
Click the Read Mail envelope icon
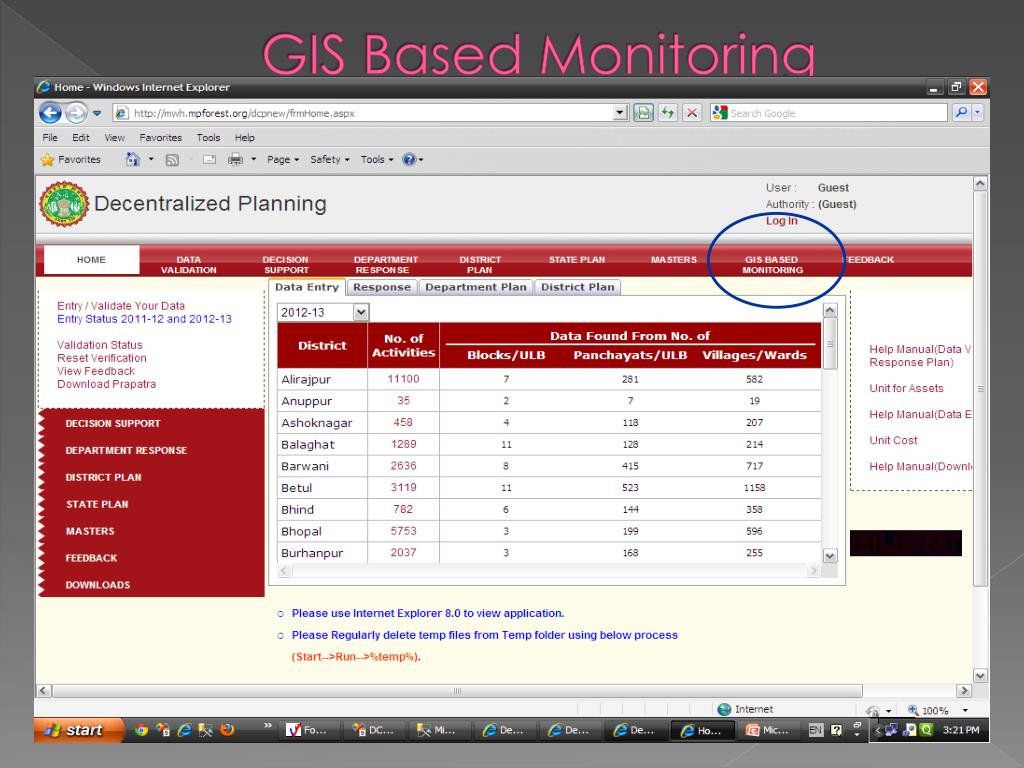pos(209,159)
